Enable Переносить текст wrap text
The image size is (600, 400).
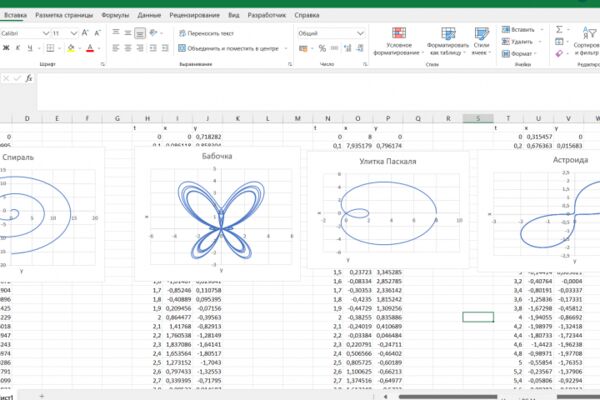206,33
